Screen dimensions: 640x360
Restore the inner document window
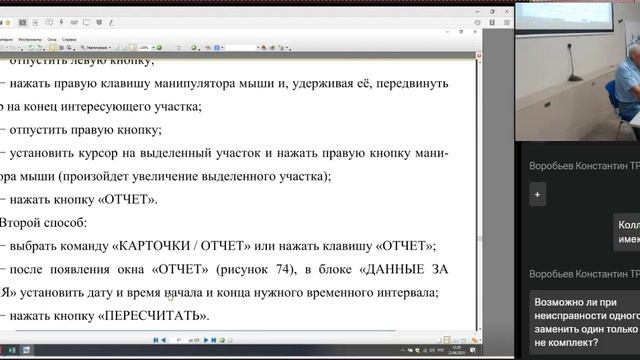click(x=461, y=31)
